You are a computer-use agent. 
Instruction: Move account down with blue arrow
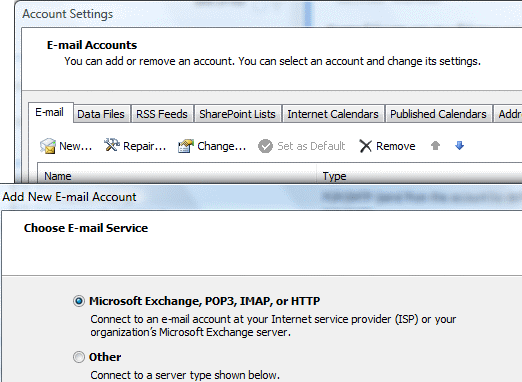point(459,145)
